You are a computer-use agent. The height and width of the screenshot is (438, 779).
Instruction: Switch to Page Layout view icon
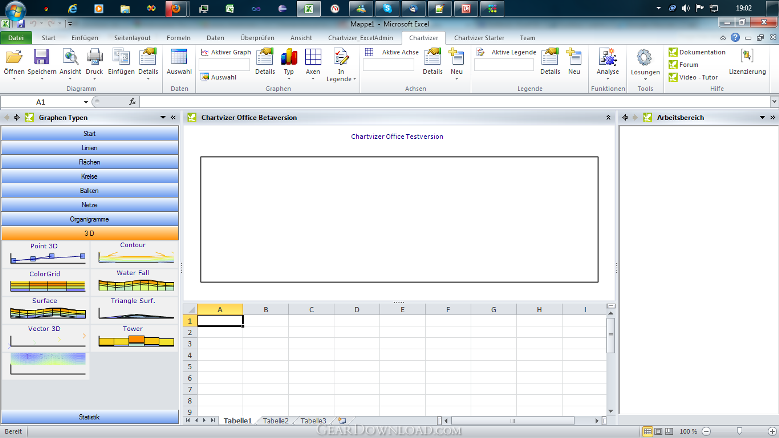658,432
